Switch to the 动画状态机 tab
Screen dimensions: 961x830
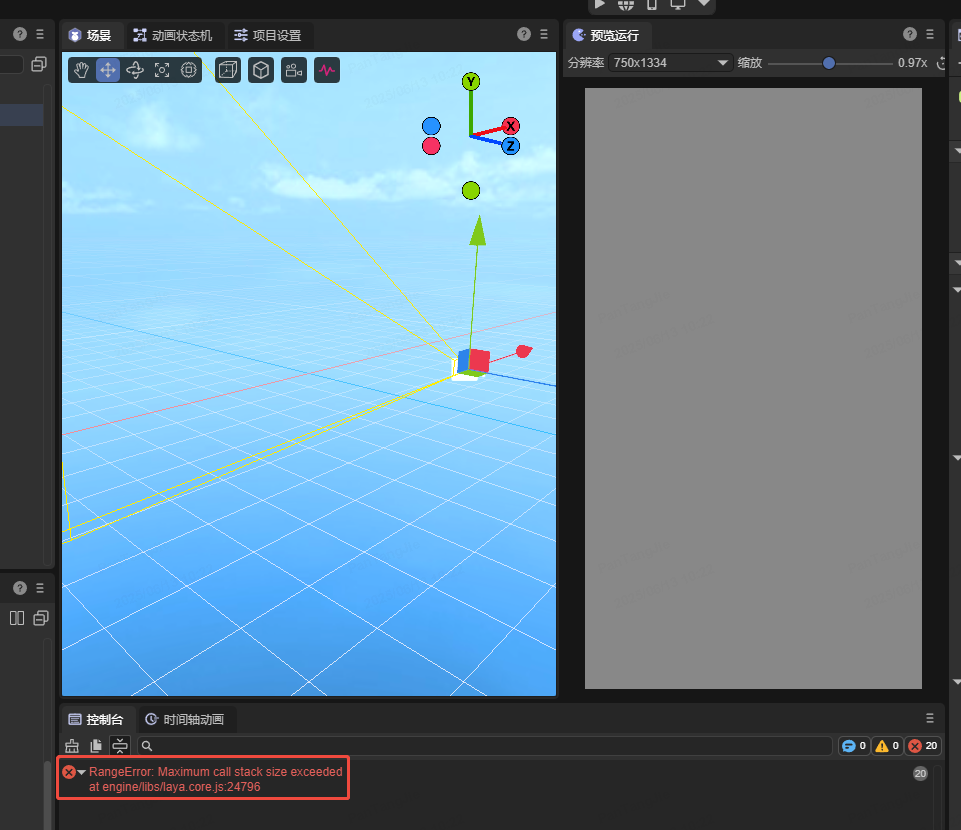point(172,35)
